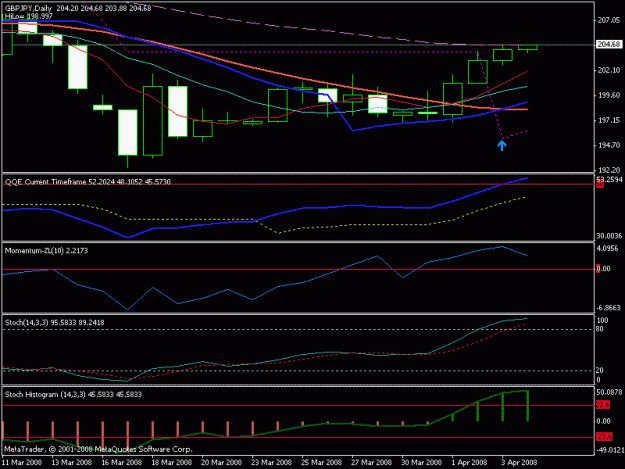Click the 11 Mar 2008 date label
This screenshot has height=469, width=625.
coord(22,462)
